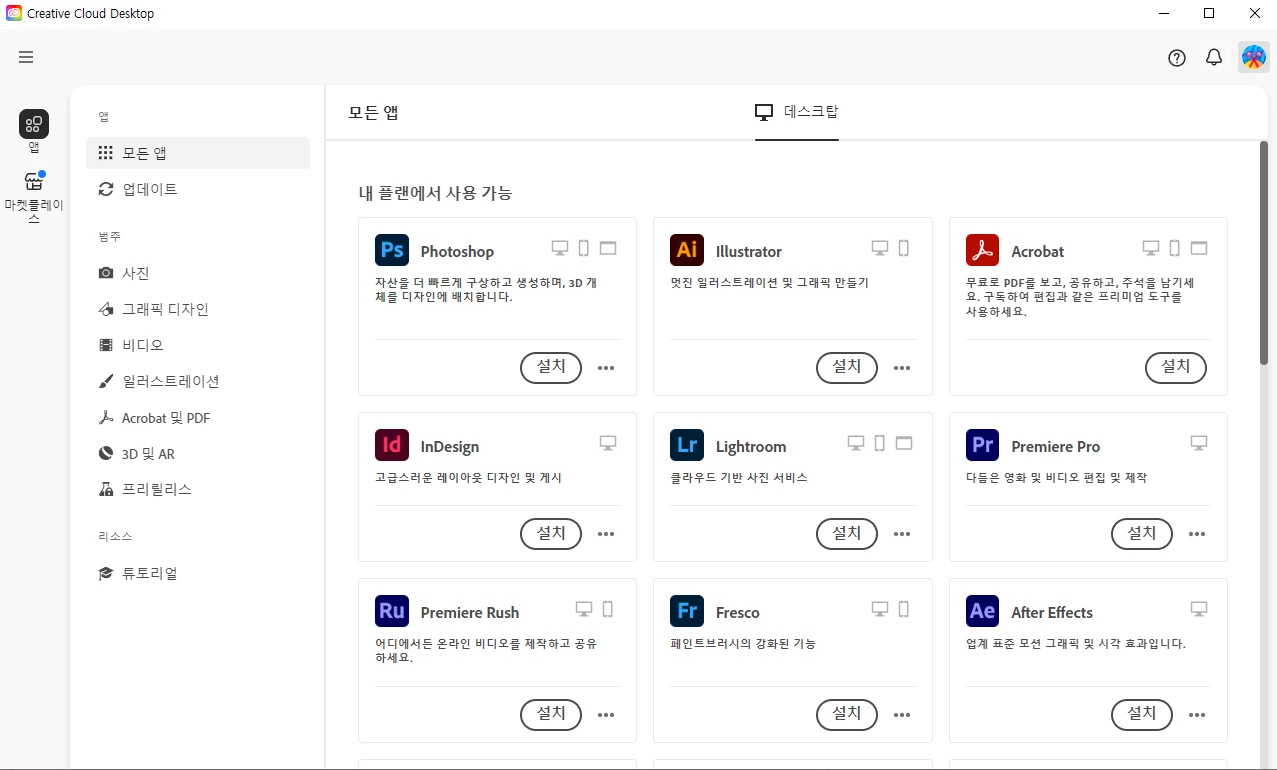Open more options for Premiere Pro
Viewport: 1277px width, 770px height.
(x=1197, y=534)
